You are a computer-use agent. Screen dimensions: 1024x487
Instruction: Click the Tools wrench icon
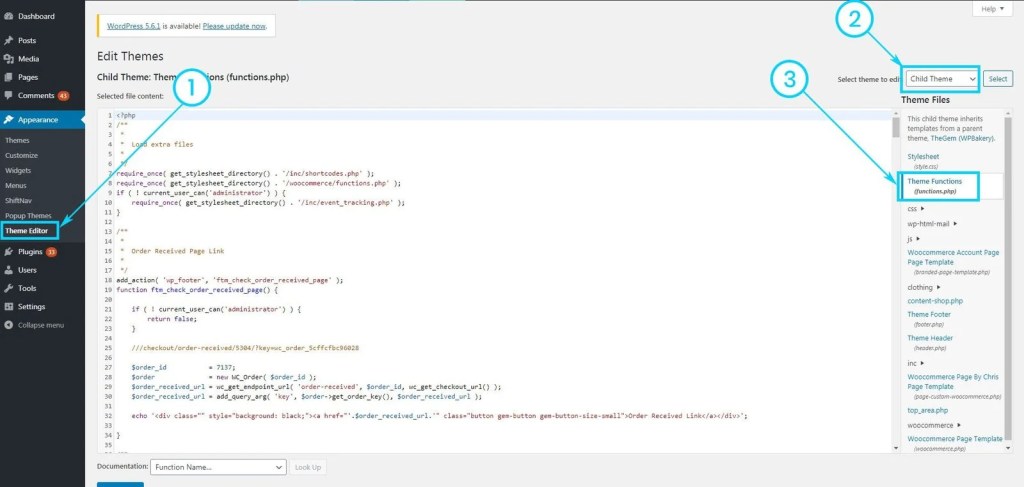pos(8,289)
